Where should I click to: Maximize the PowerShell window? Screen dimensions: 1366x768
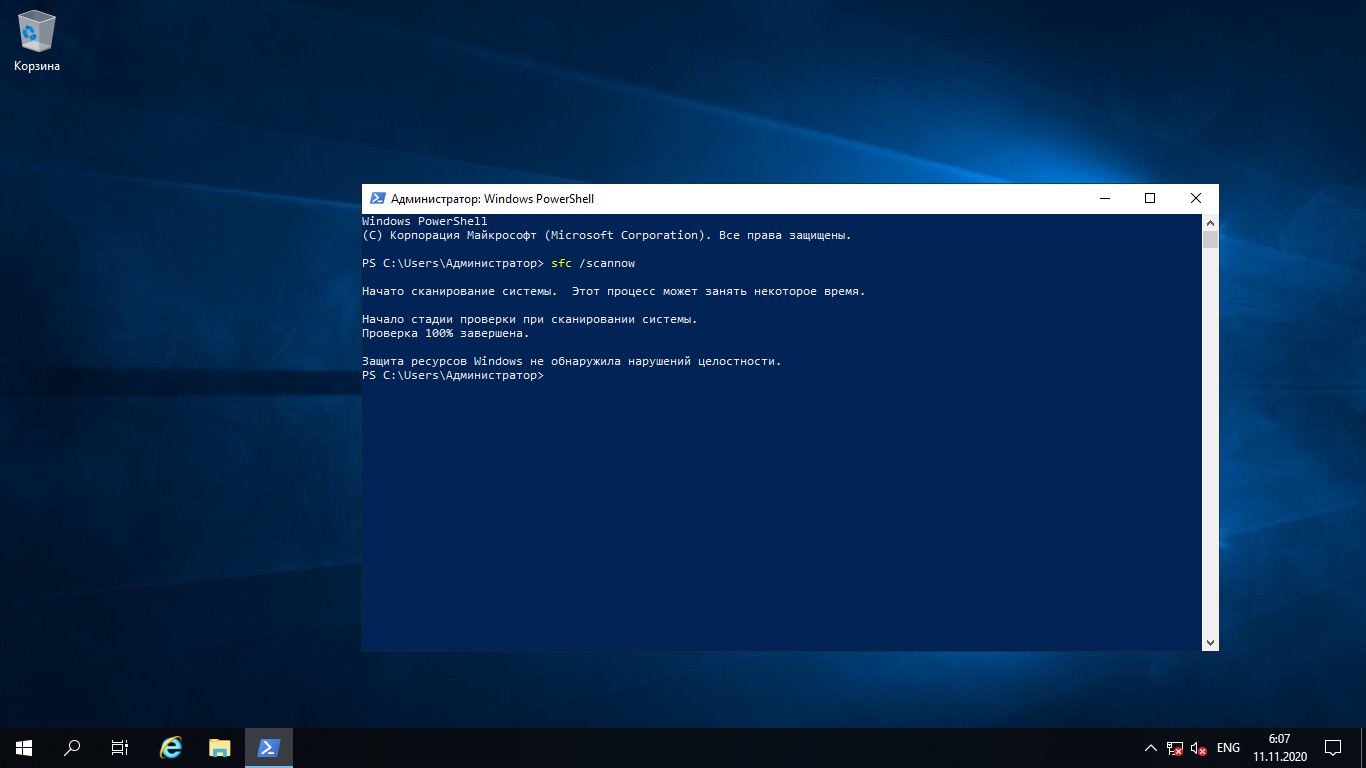pyautogui.click(x=1150, y=198)
